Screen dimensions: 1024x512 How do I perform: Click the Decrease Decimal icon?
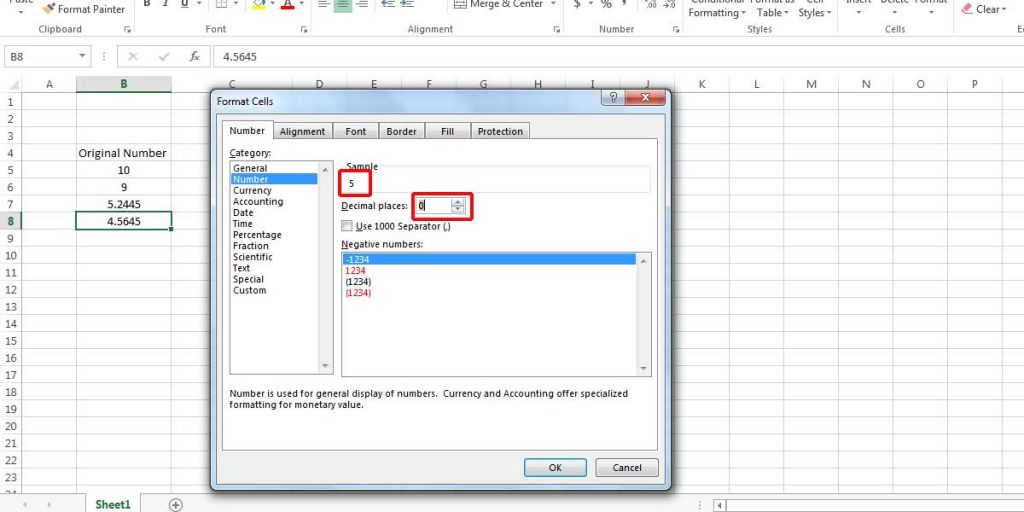click(x=669, y=4)
